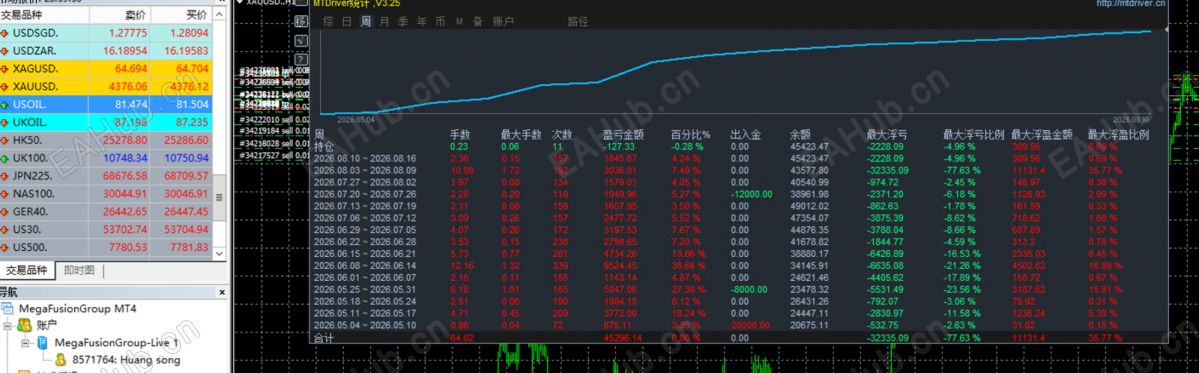
Task: Click the XAUUSD. ask price 4376.12
Action: [189, 86]
